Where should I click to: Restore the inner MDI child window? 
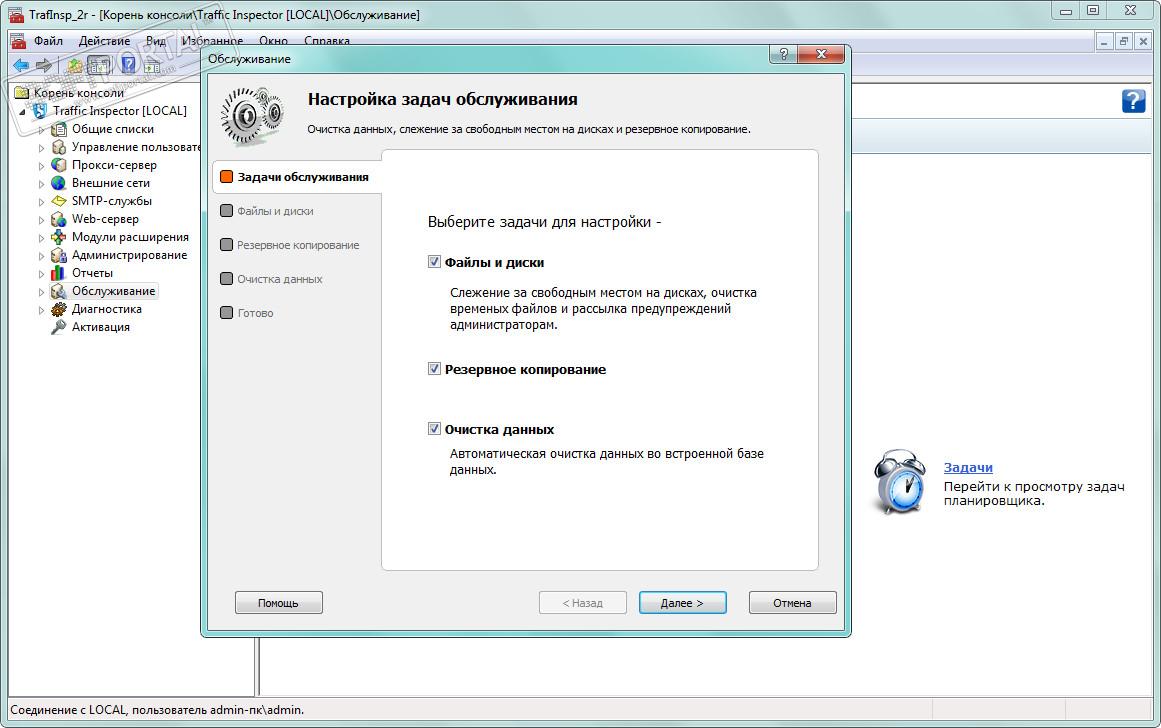click(x=1123, y=41)
